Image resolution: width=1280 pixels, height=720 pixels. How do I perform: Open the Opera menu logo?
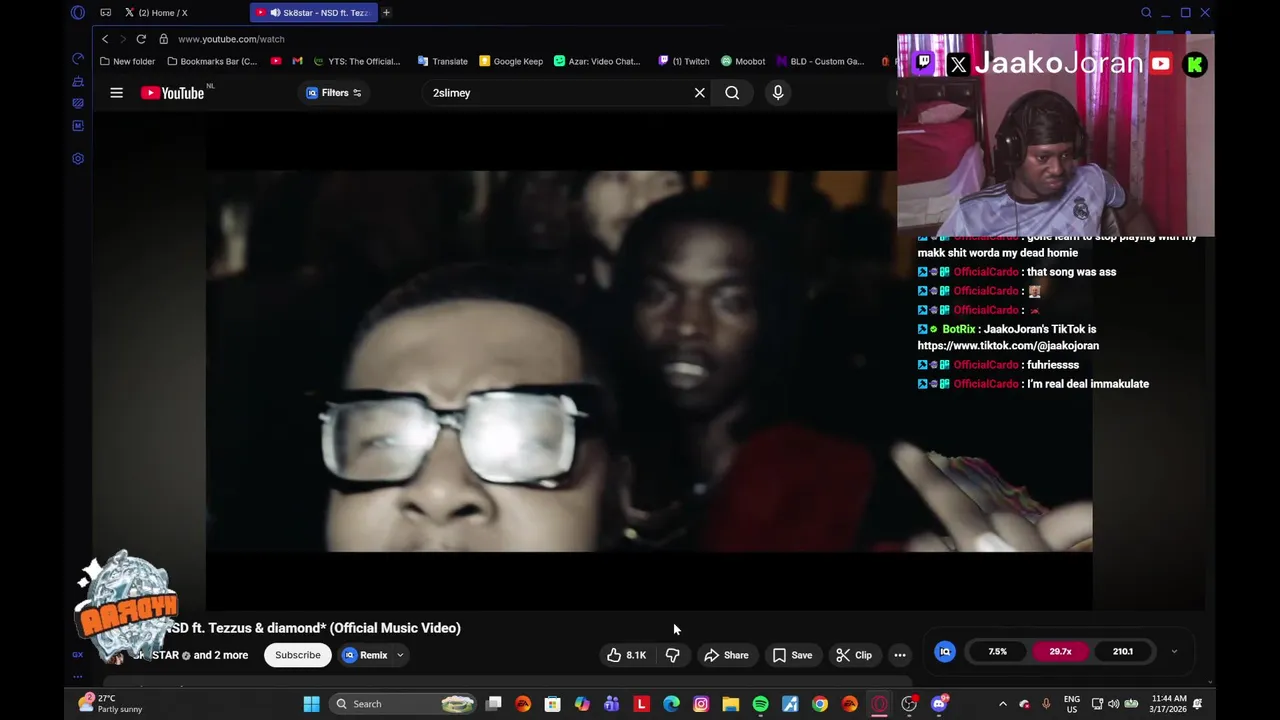[78, 13]
